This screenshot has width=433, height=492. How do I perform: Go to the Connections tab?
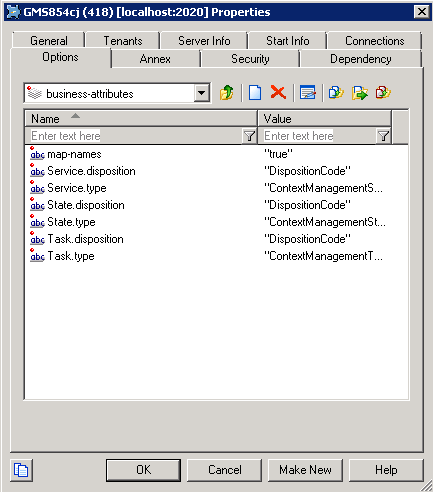(375, 41)
